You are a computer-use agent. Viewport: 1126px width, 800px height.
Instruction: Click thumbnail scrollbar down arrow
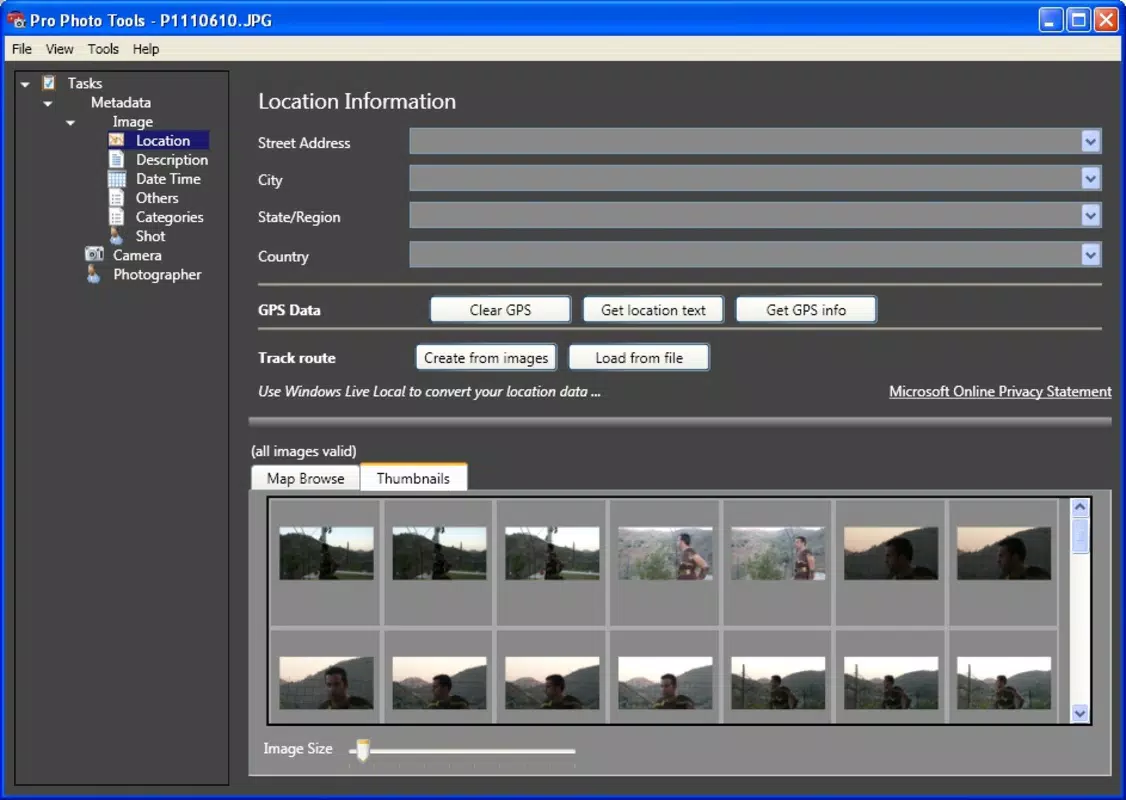[1080, 713]
